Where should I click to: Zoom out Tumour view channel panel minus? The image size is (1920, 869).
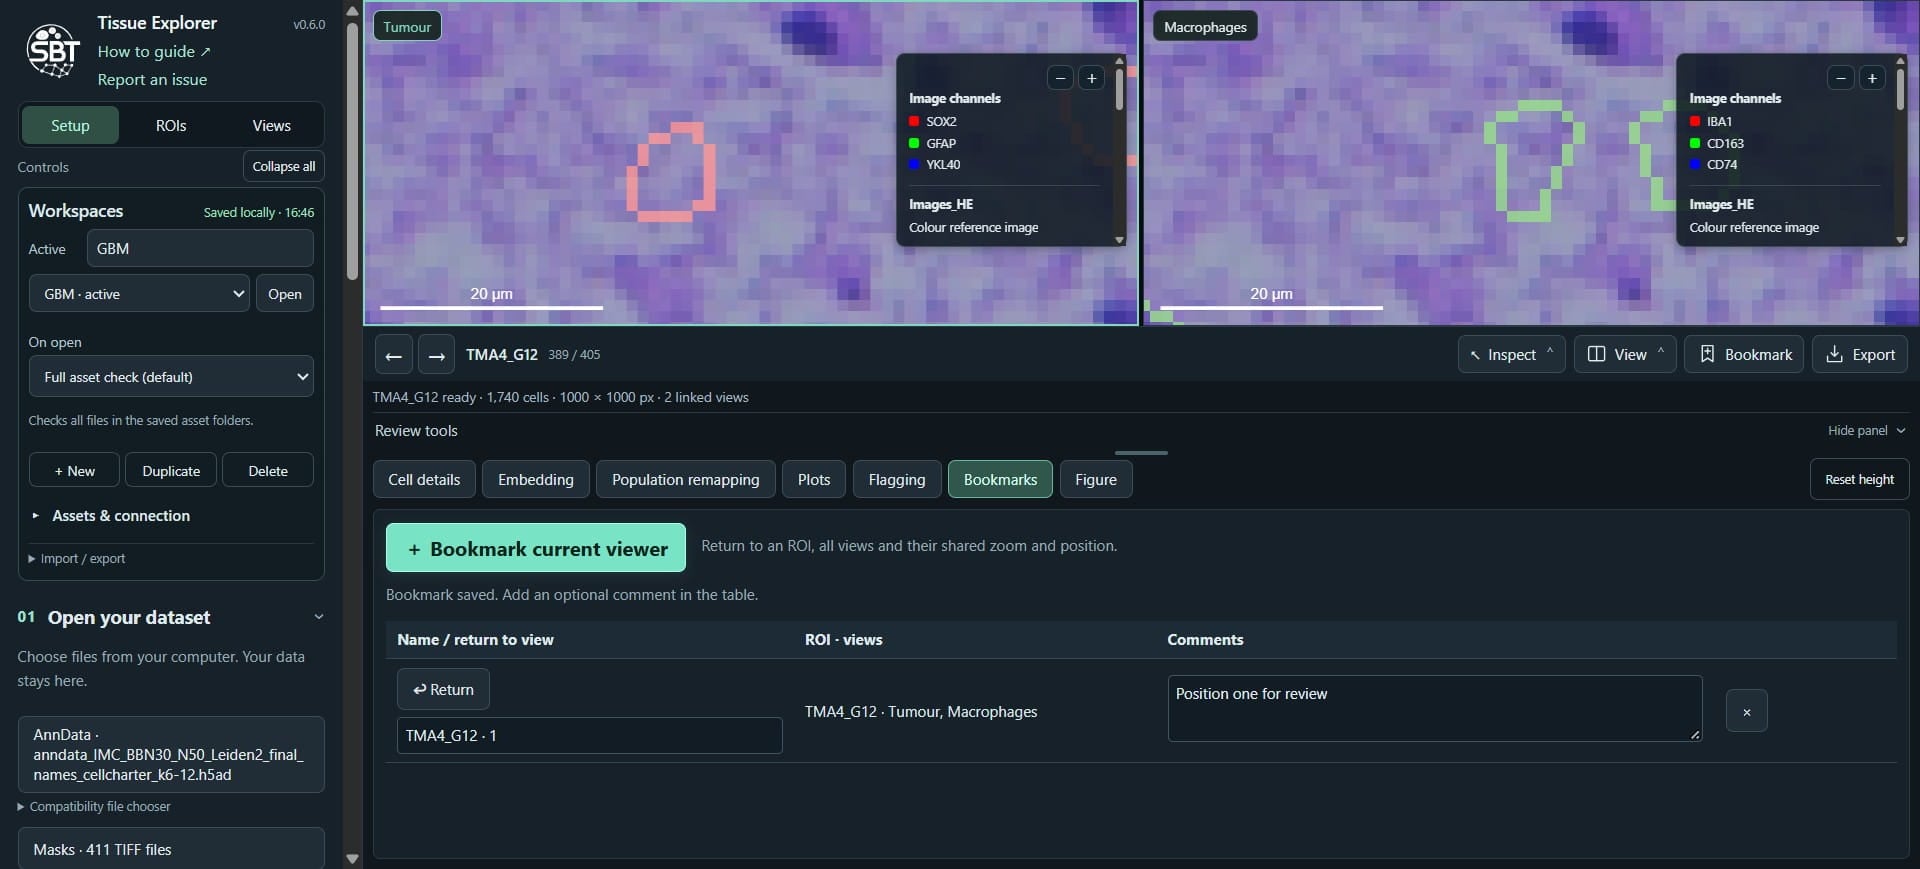(1060, 78)
